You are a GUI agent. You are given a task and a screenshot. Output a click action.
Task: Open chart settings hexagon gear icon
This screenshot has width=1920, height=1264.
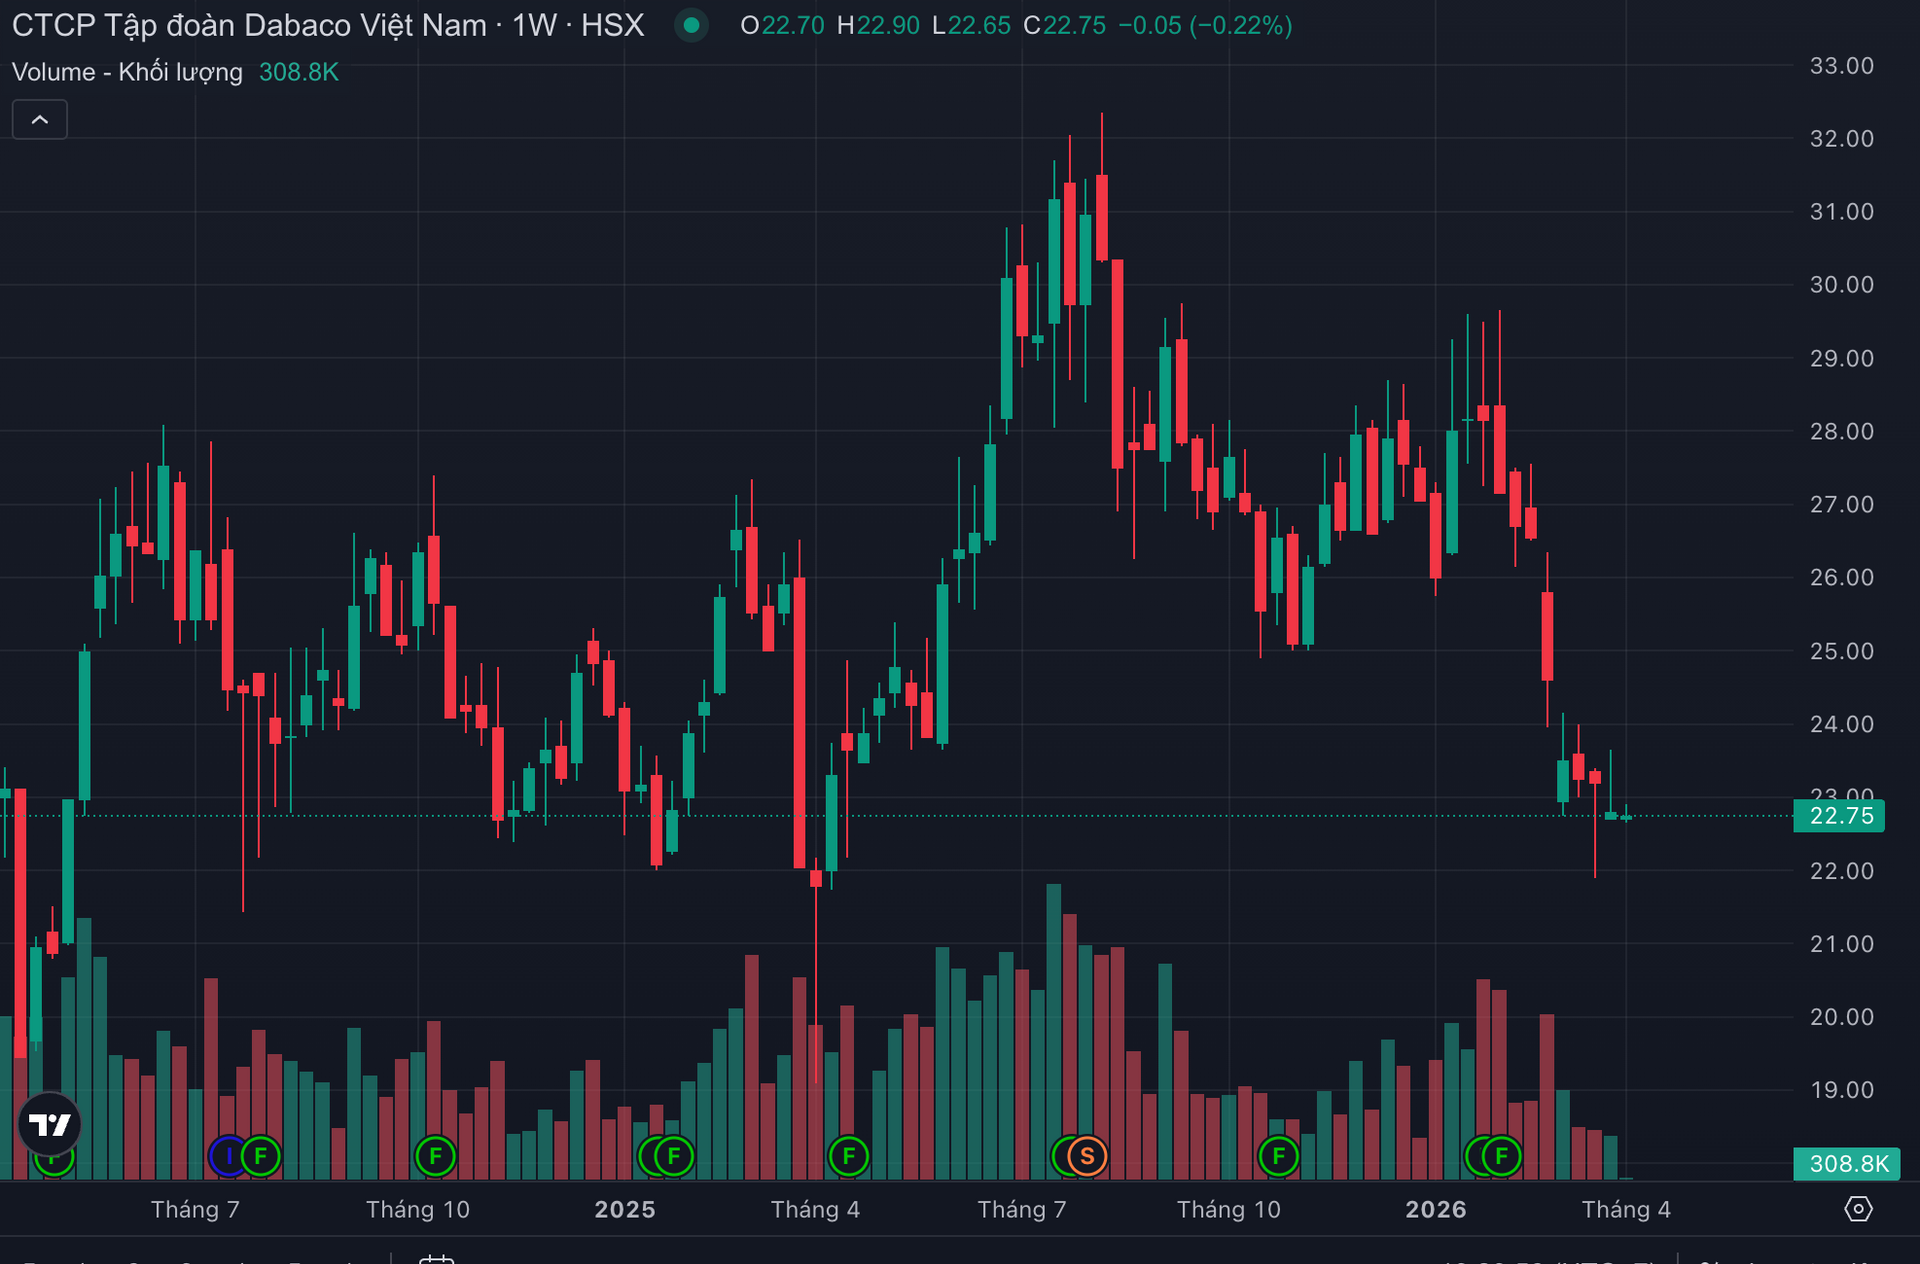click(1857, 1209)
